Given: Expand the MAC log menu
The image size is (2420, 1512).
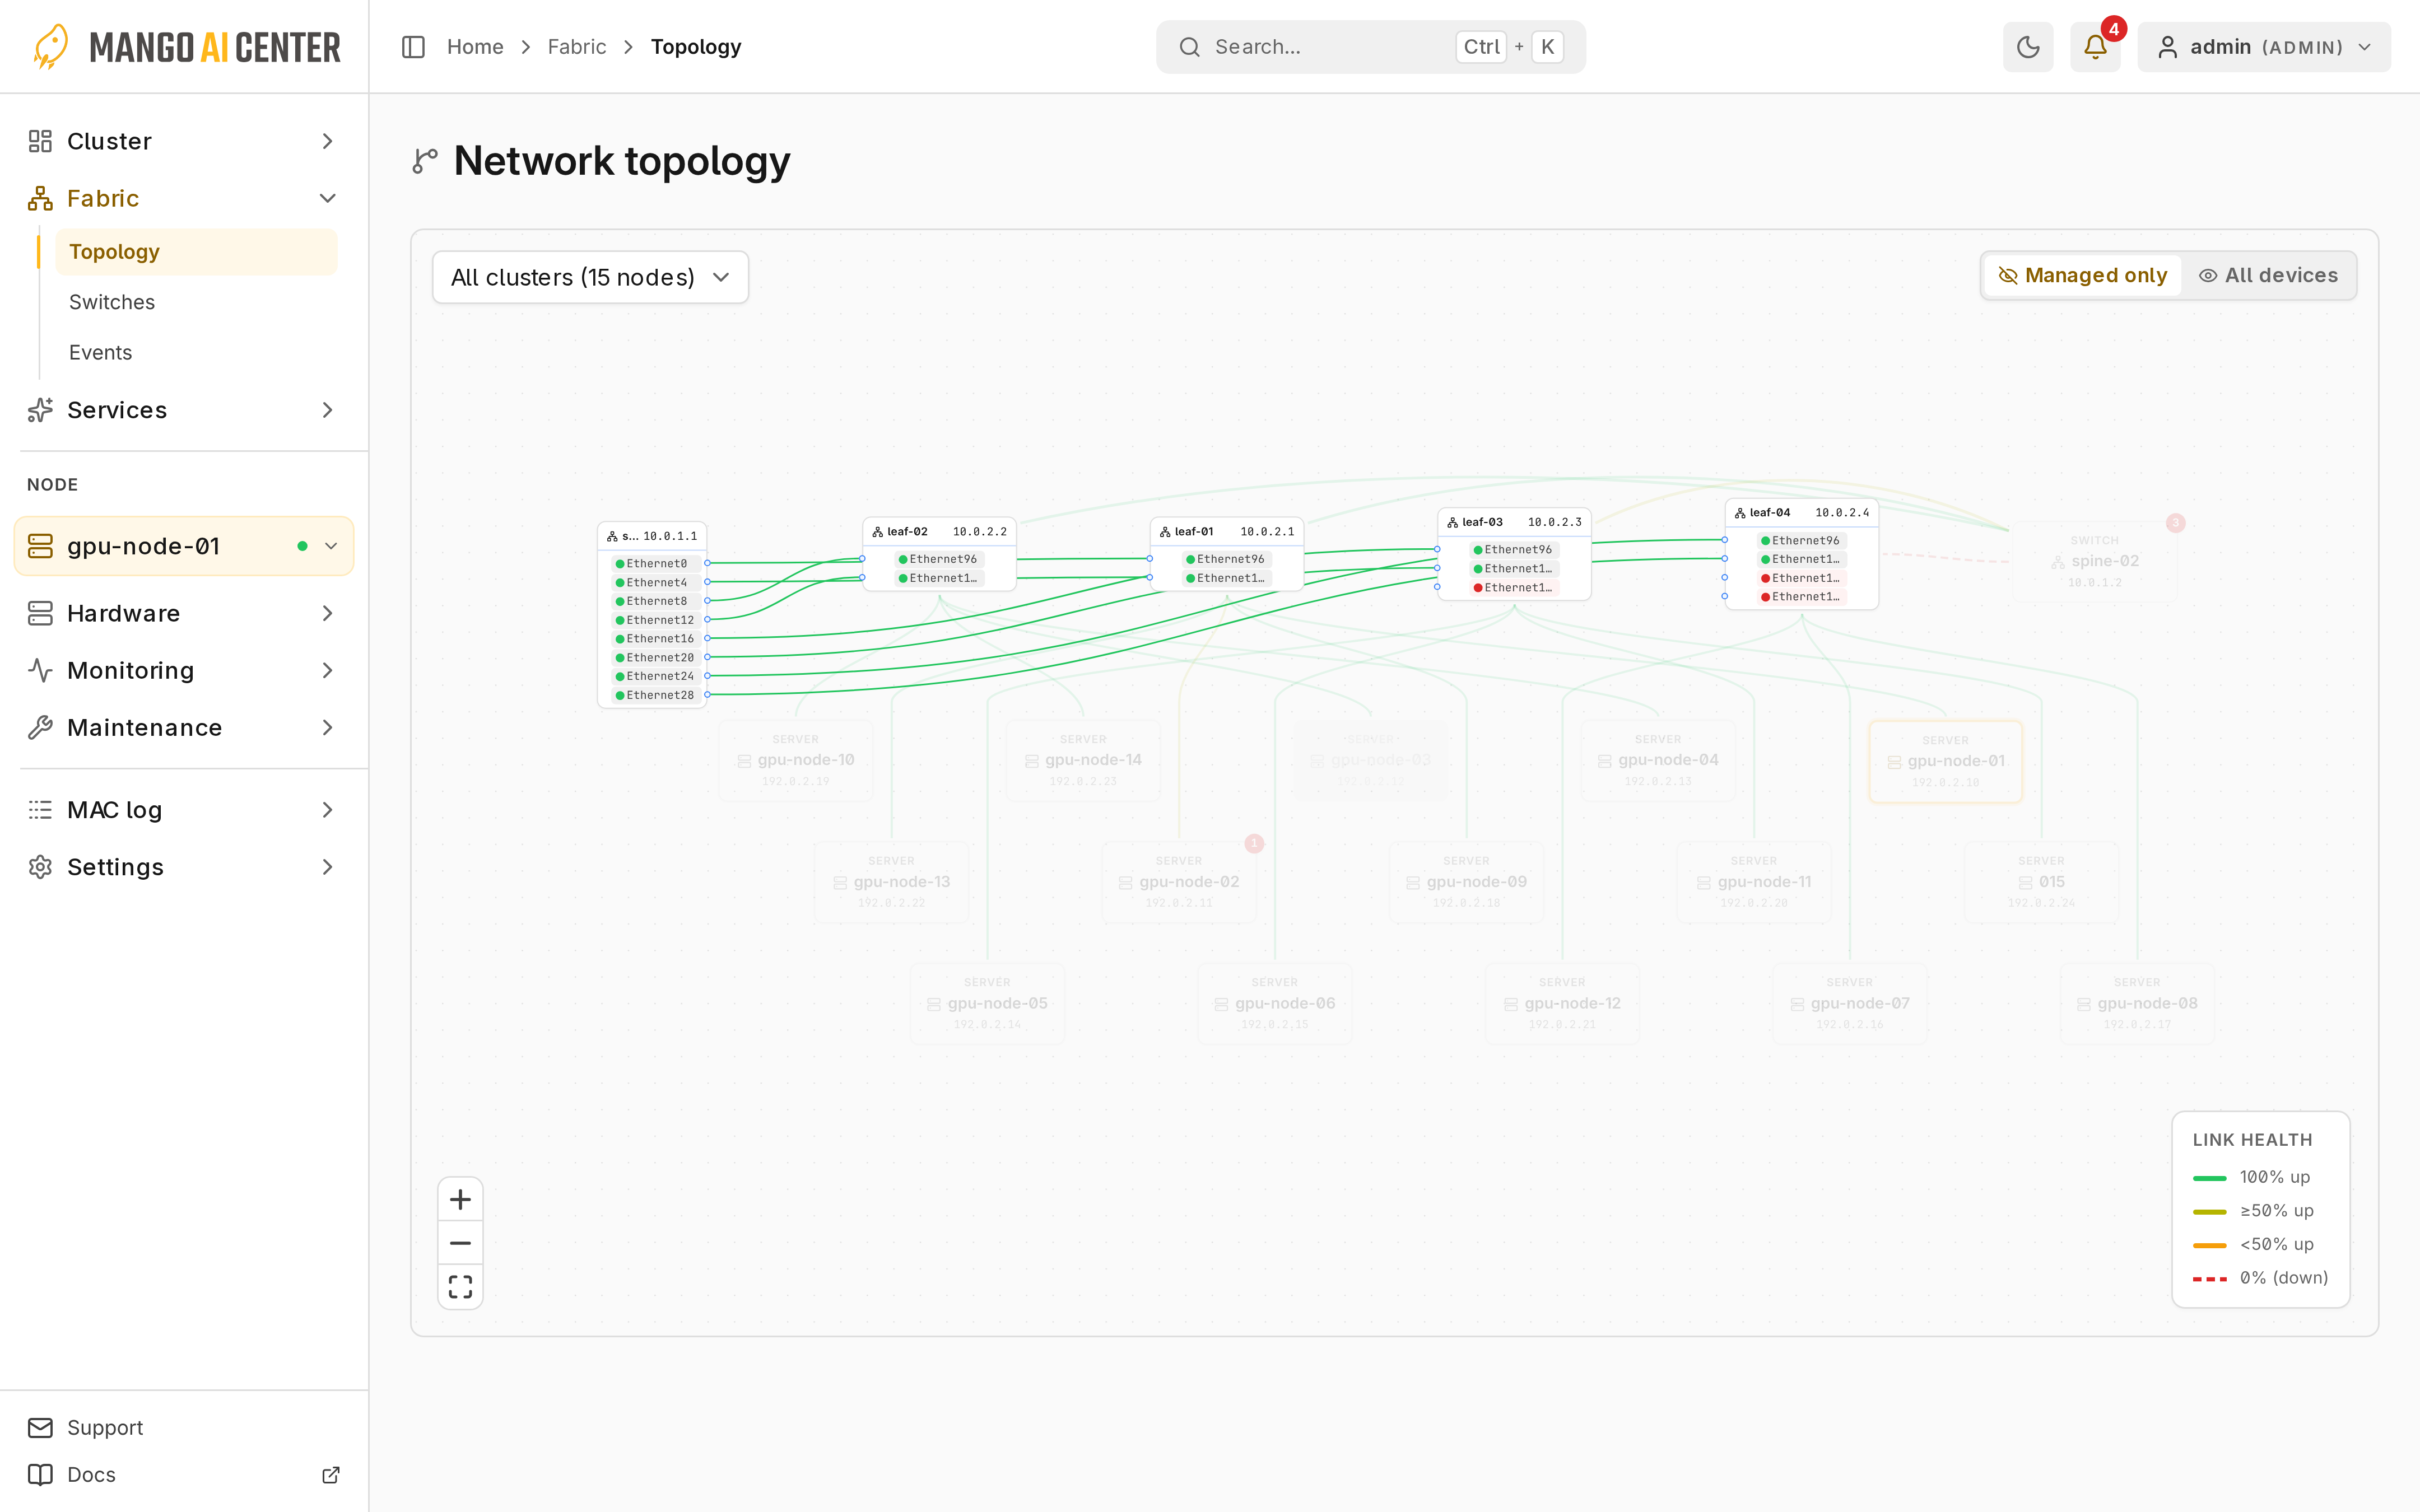Looking at the screenshot, I should pos(184,810).
